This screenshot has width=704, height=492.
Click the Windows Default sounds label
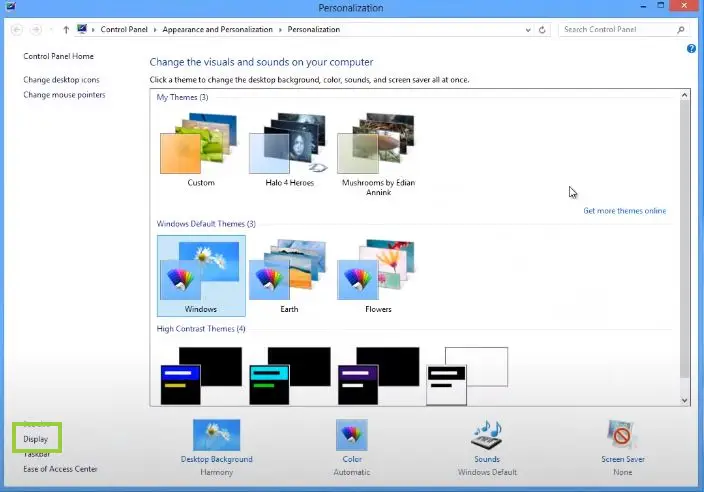click(x=487, y=472)
